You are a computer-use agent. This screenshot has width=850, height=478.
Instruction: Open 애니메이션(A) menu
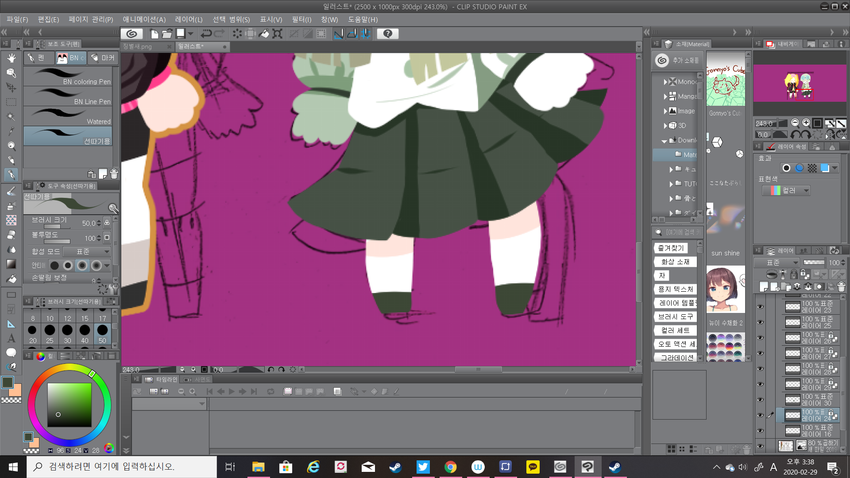(x=144, y=20)
